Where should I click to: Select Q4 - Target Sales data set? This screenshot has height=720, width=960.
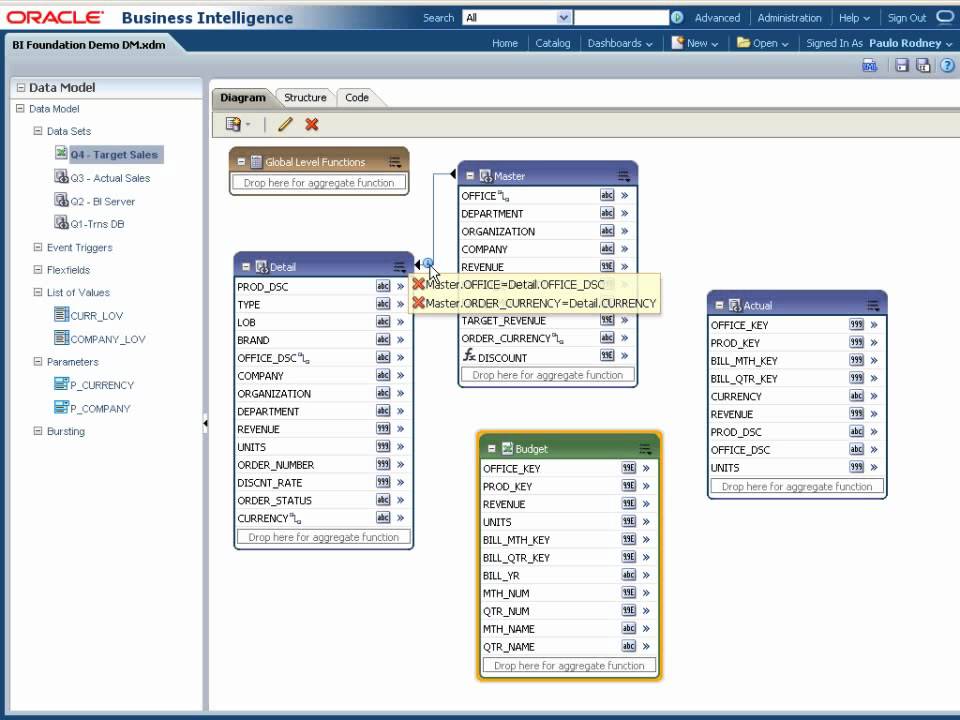tap(113, 154)
